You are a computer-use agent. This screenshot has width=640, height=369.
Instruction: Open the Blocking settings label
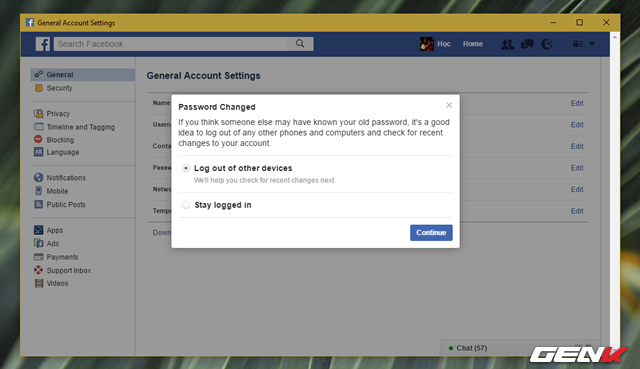[x=60, y=140]
